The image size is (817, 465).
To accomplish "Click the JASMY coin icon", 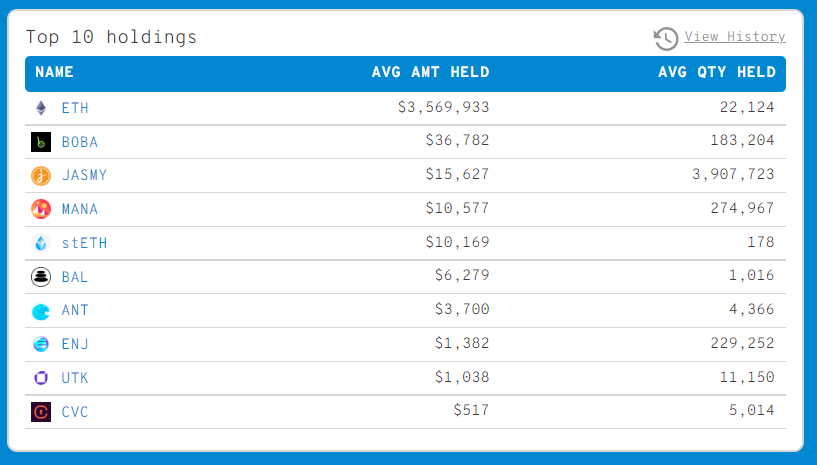I will coord(41,176).
